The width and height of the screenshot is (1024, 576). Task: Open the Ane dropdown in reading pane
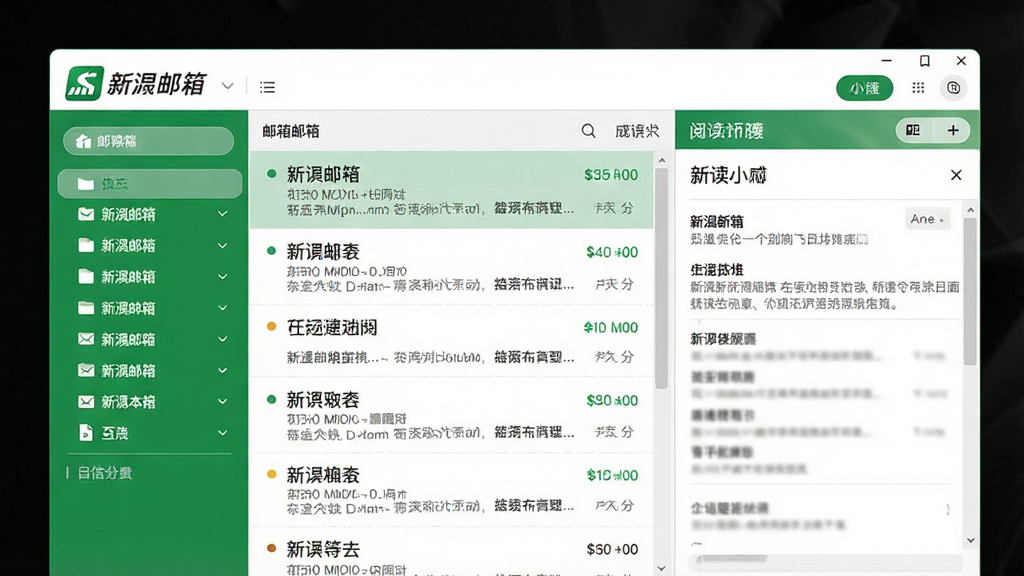927,219
